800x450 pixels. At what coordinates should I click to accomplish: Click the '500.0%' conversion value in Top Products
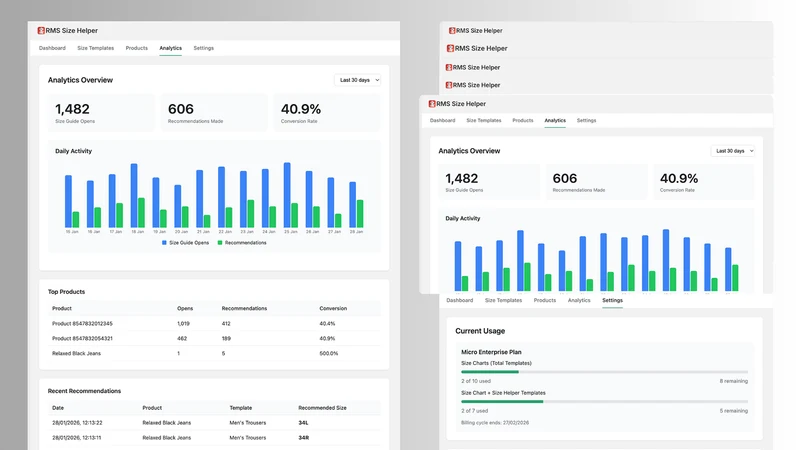coord(329,353)
